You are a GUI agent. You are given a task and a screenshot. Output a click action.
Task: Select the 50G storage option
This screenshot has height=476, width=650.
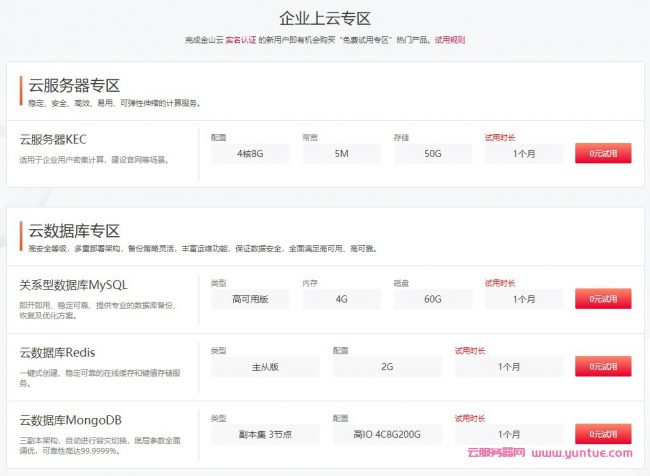click(x=432, y=154)
